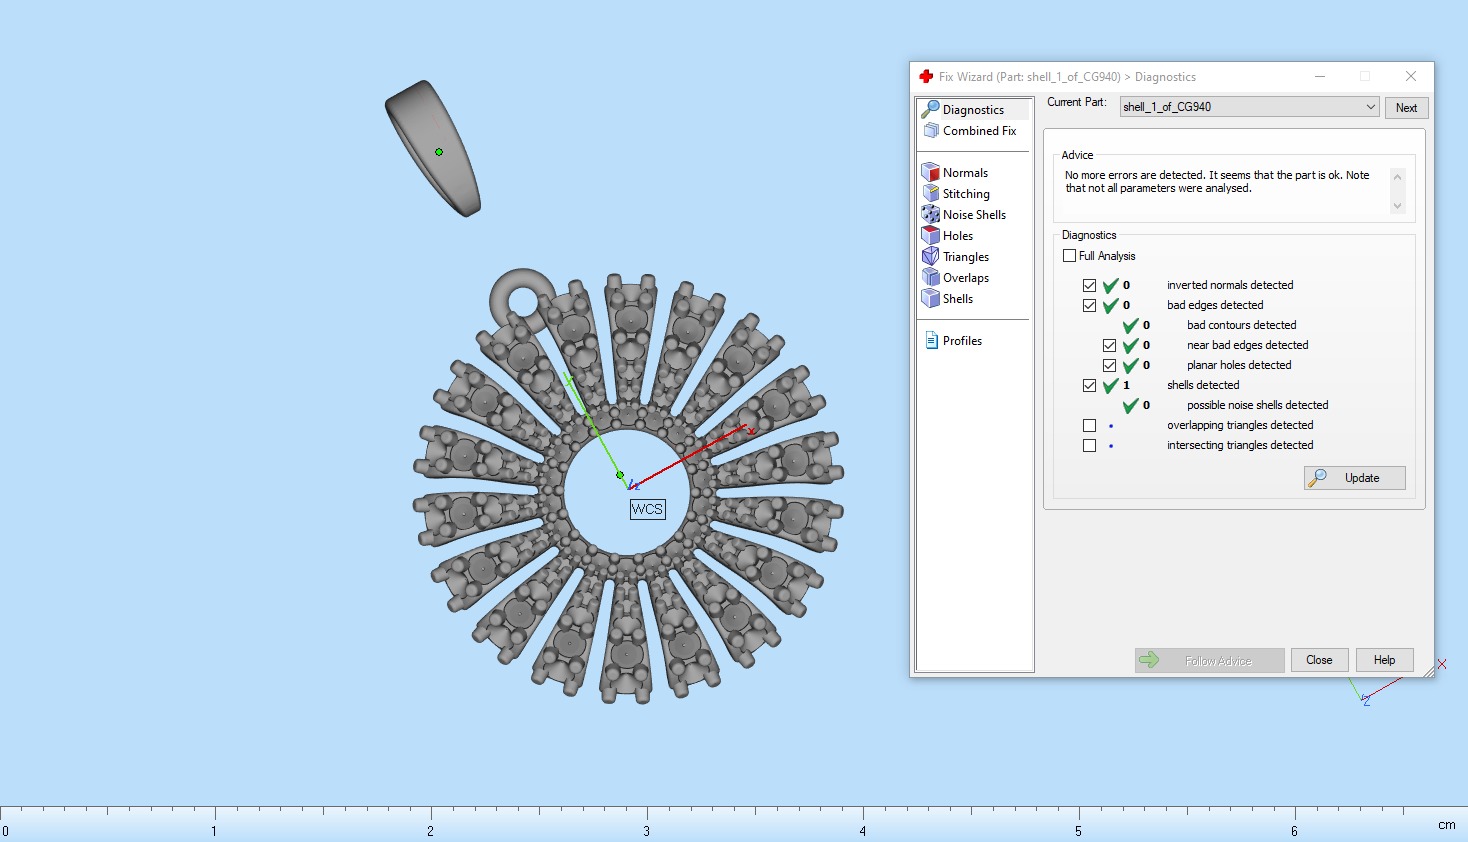1468x842 pixels.
Task: Check overlapping triangles detected box
Action: point(1089,425)
